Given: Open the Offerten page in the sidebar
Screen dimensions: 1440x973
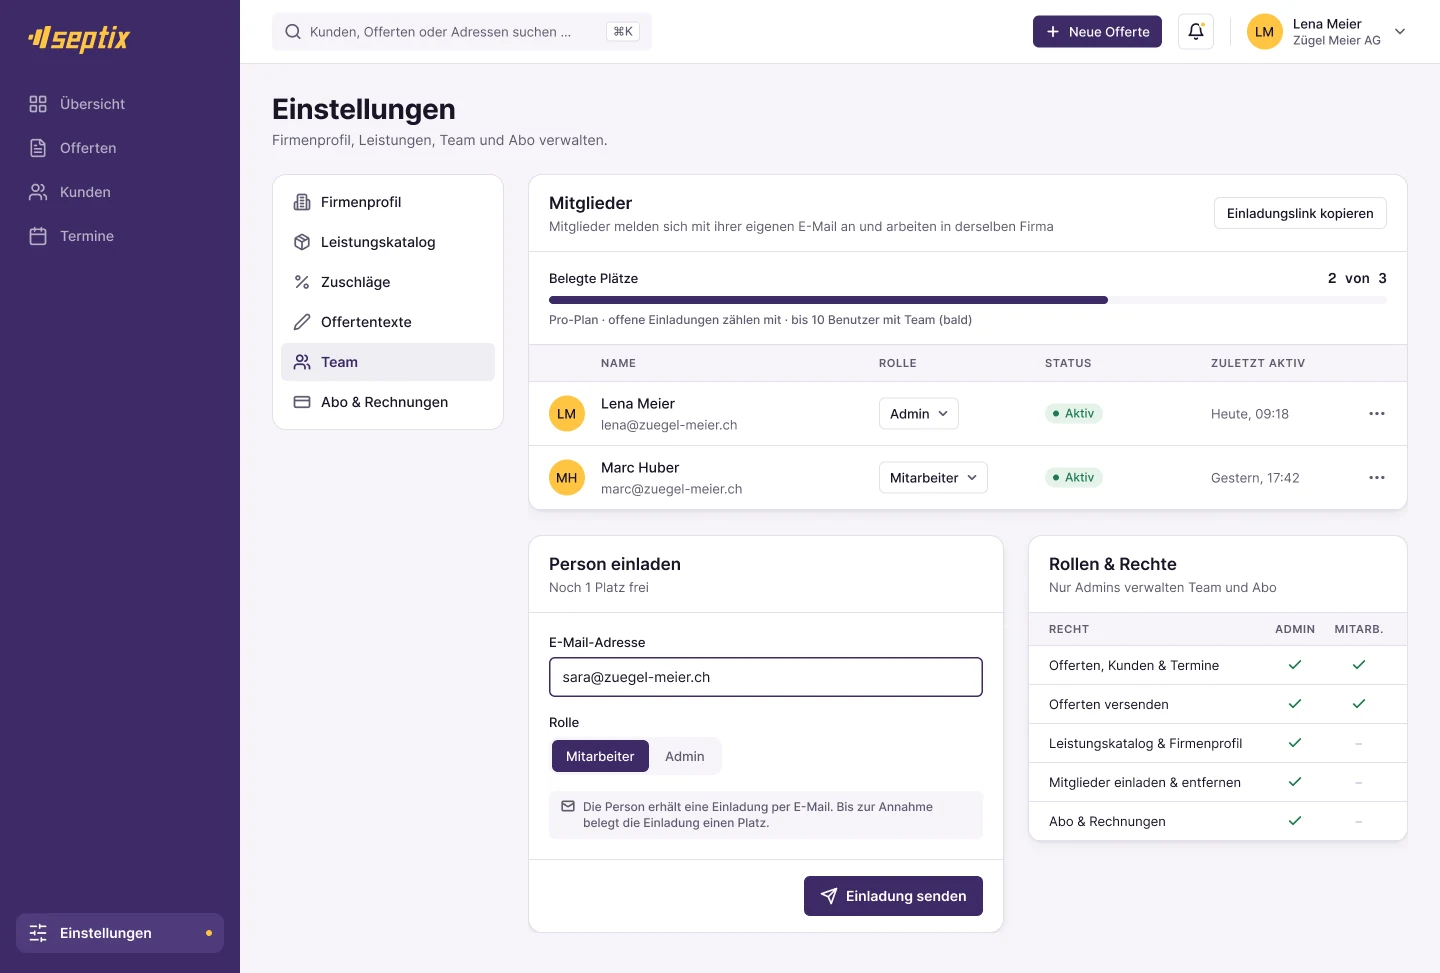Looking at the screenshot, I should (120, 148).
